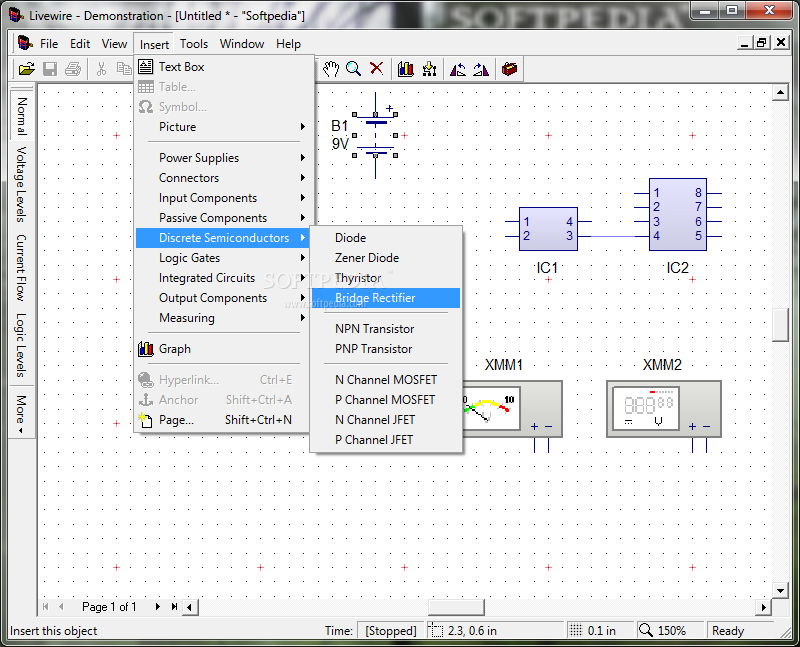Insert a P Channel JFET
Image resolution: width=800 pixels, height=647 pixels.
point(386,440)
